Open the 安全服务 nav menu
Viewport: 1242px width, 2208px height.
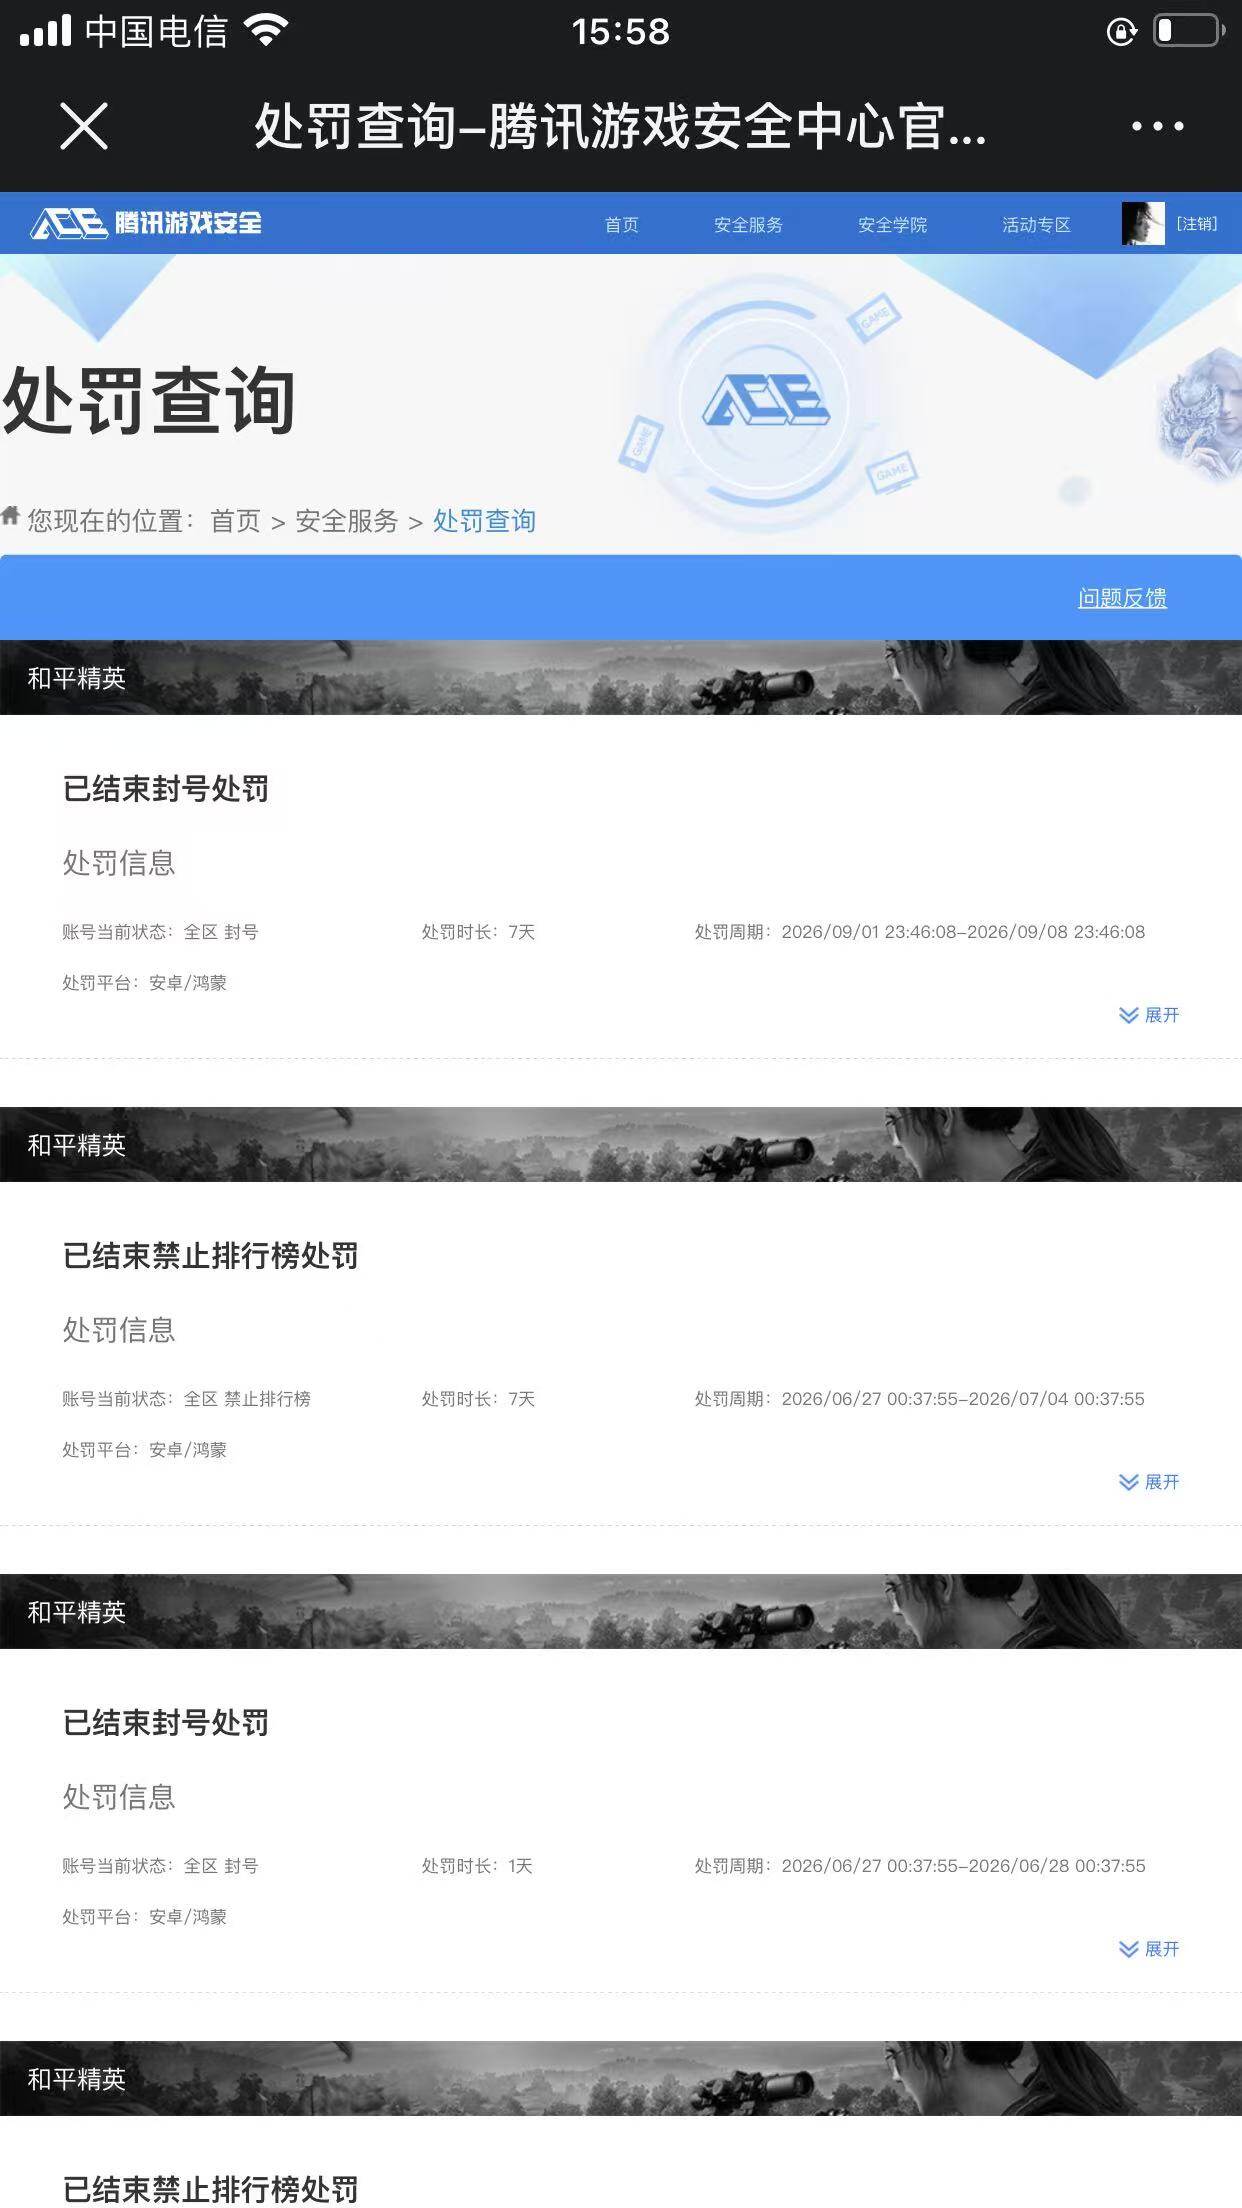748,224
